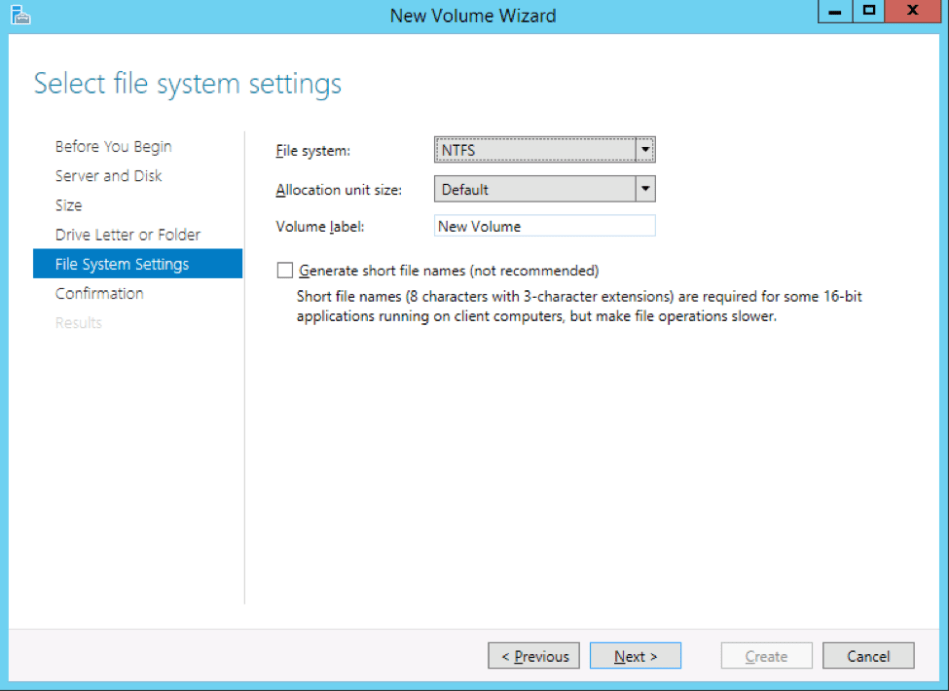This screenshot has height=691, width=949.
Task: Uncheck Generate short file names option
Action: click(x=285, y=270)
